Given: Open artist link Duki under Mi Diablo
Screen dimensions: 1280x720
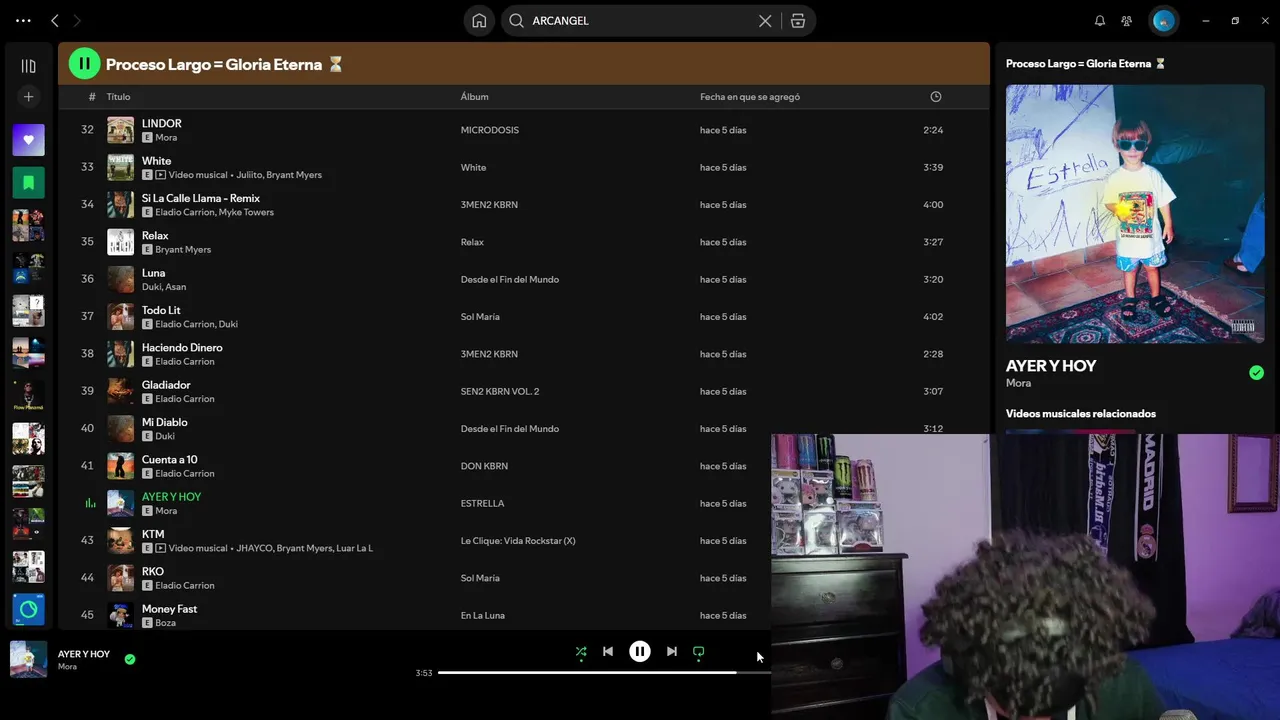Looking at the screenshot, I should pyautogui.click(x=165, y=436).
